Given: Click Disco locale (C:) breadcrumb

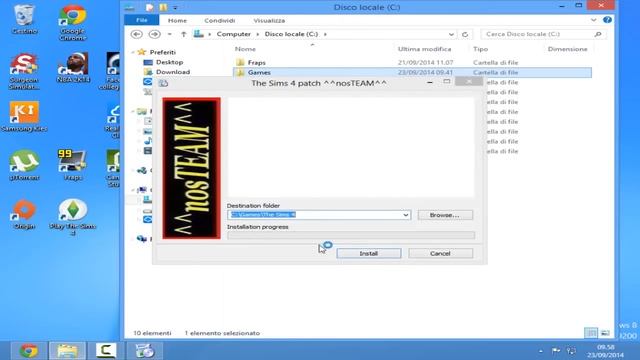Looking at the screenshot, I should tap(291, 34).
